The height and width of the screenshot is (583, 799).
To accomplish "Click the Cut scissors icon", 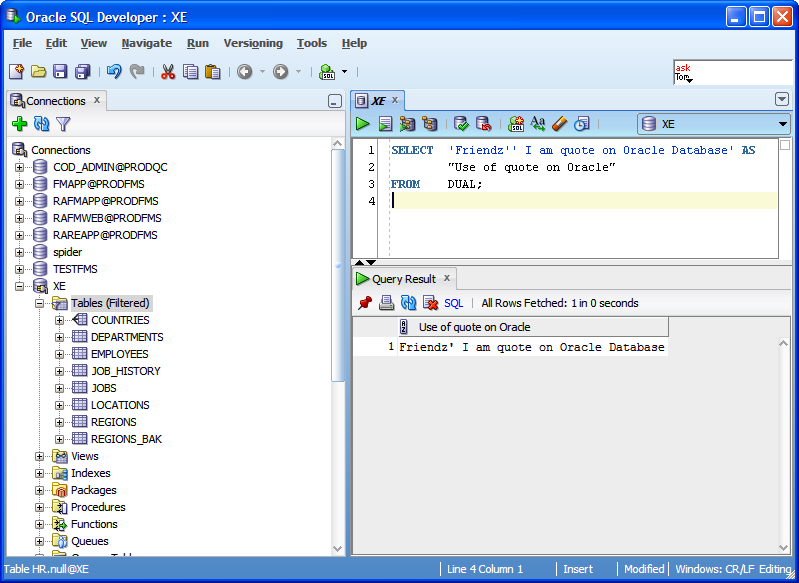I will point(167,72).
